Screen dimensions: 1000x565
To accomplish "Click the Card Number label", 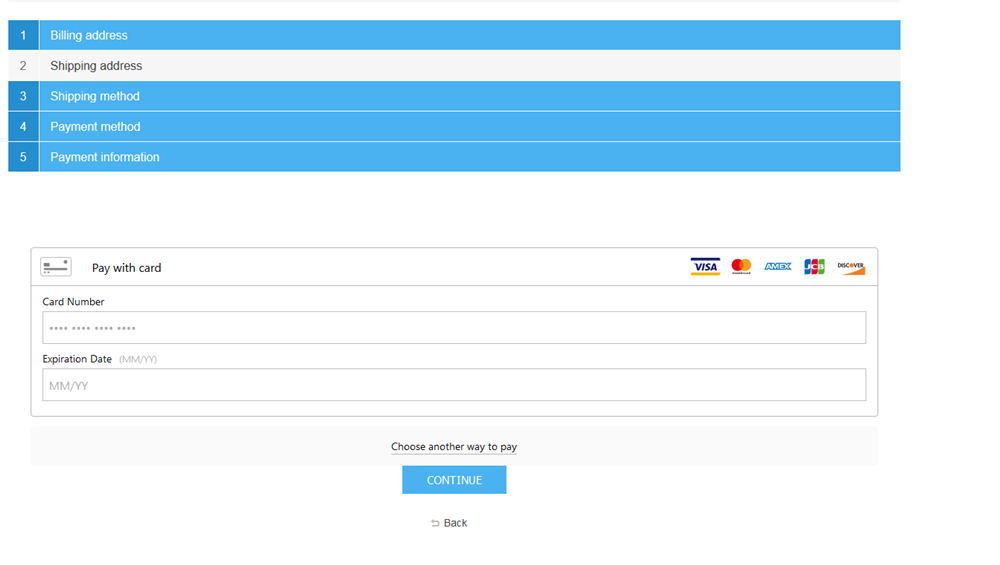I will 73,302.
